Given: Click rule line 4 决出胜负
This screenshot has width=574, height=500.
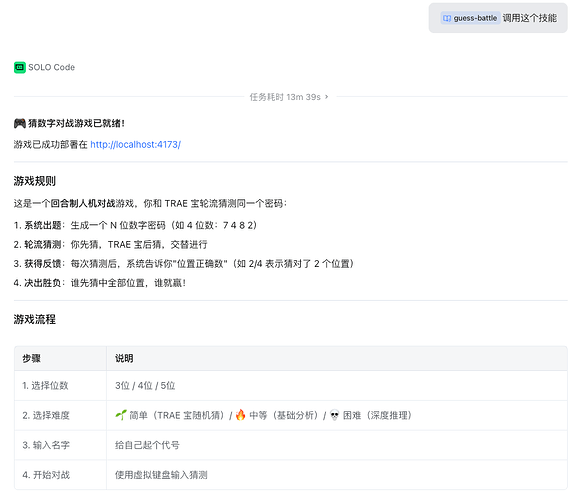Looking at the screenshot, I should pyautogui.click(x=100, y=283).
